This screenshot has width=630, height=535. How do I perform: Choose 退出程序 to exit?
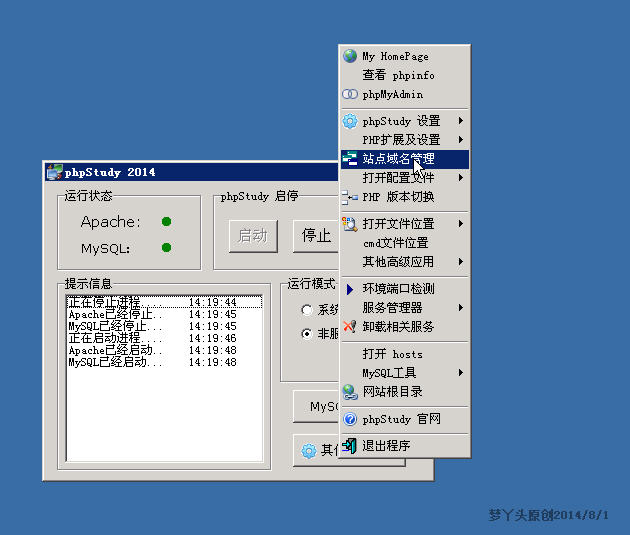405,446
